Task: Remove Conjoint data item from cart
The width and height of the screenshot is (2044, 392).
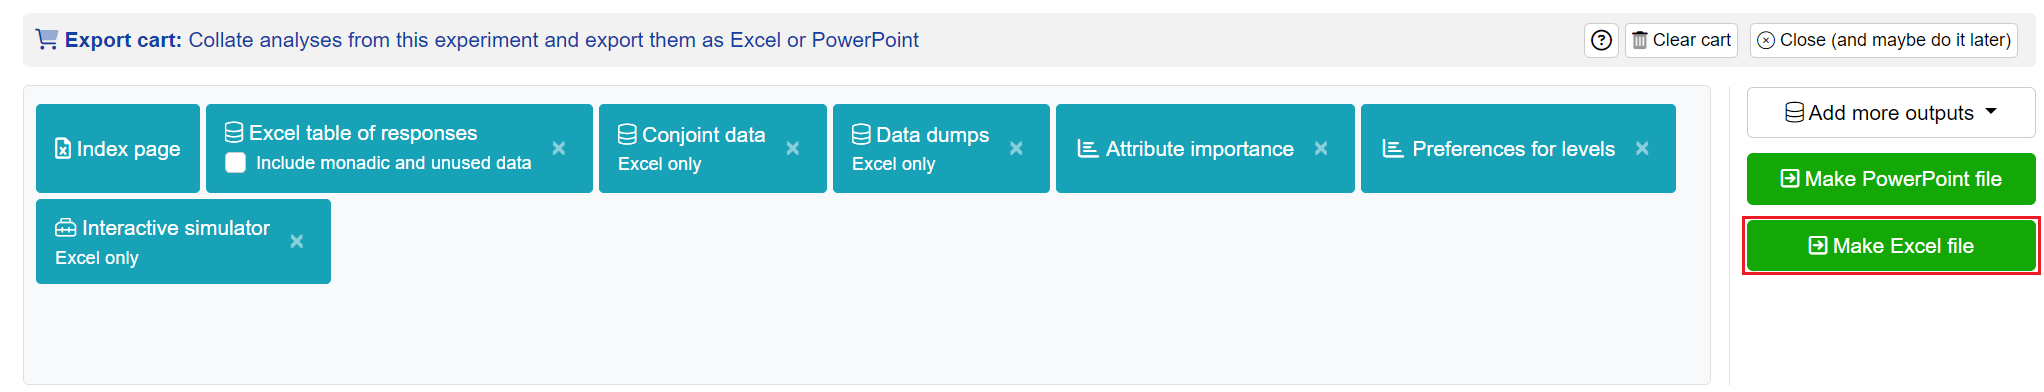Action: 793,148
